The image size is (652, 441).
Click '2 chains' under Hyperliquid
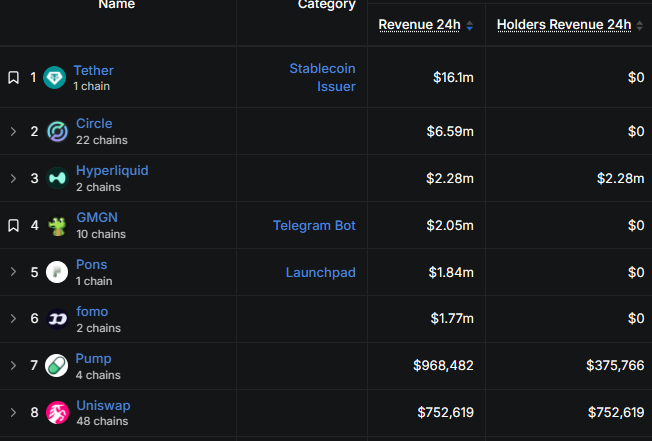coord(99,187)
